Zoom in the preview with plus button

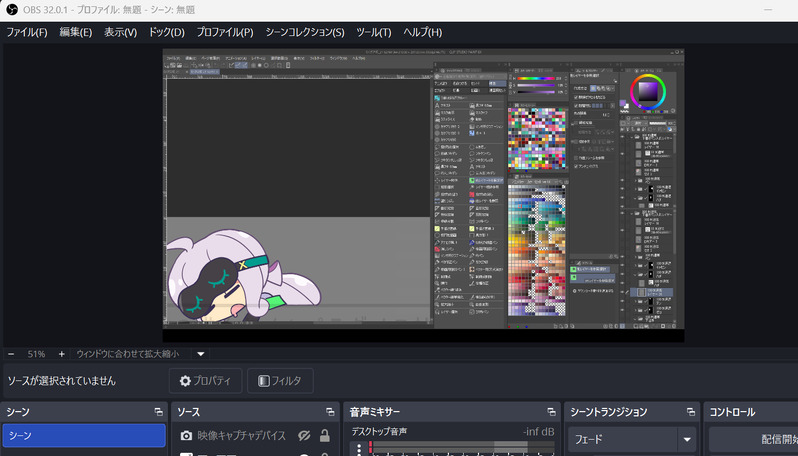tap(61, 354)
